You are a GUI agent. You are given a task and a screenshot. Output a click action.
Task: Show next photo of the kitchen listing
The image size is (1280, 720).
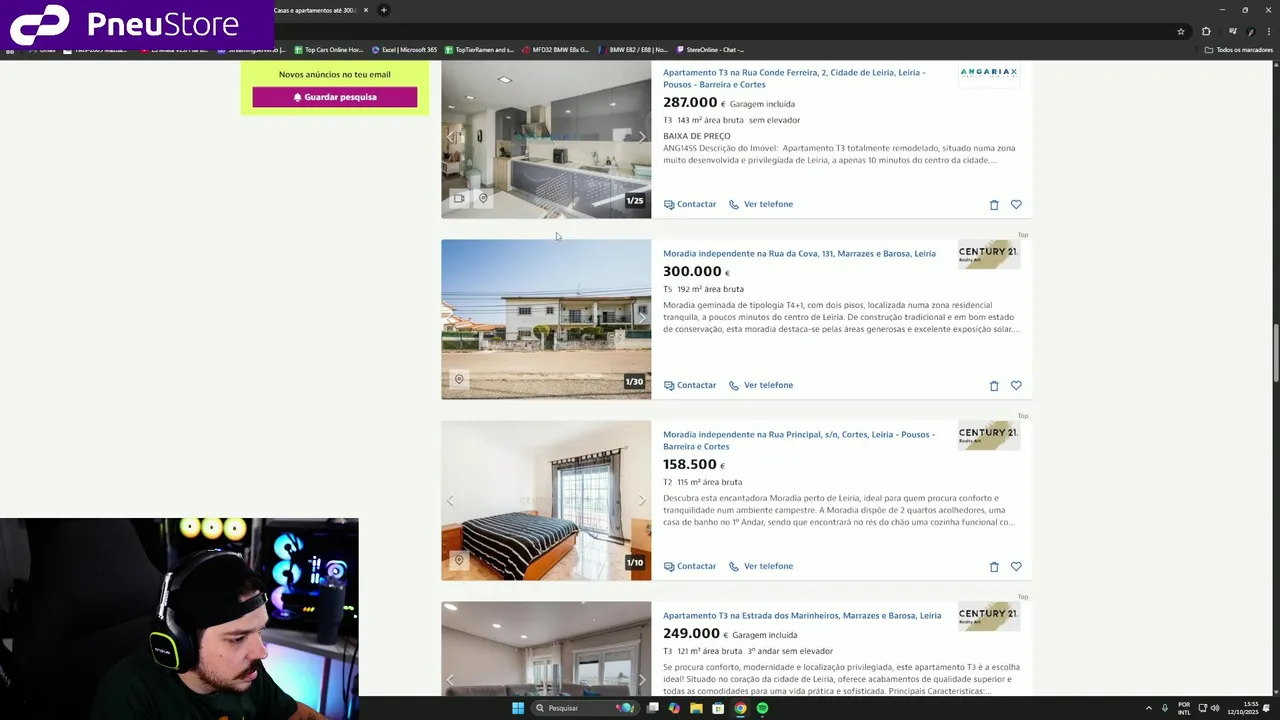pos(642,137)
